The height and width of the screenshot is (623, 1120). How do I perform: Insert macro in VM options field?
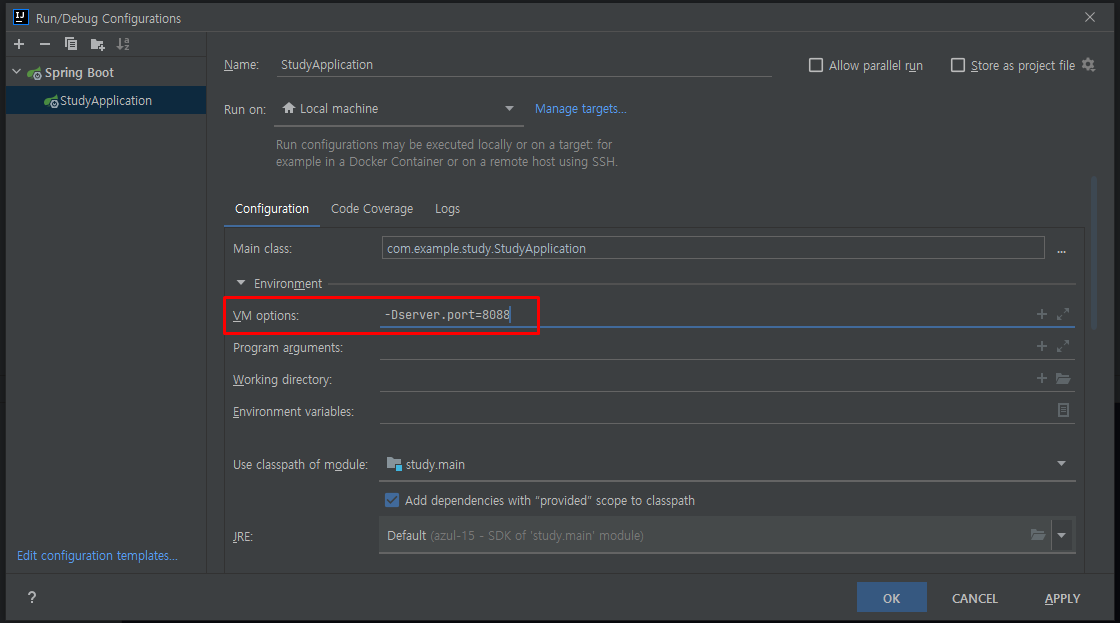tap(1041, 314)
